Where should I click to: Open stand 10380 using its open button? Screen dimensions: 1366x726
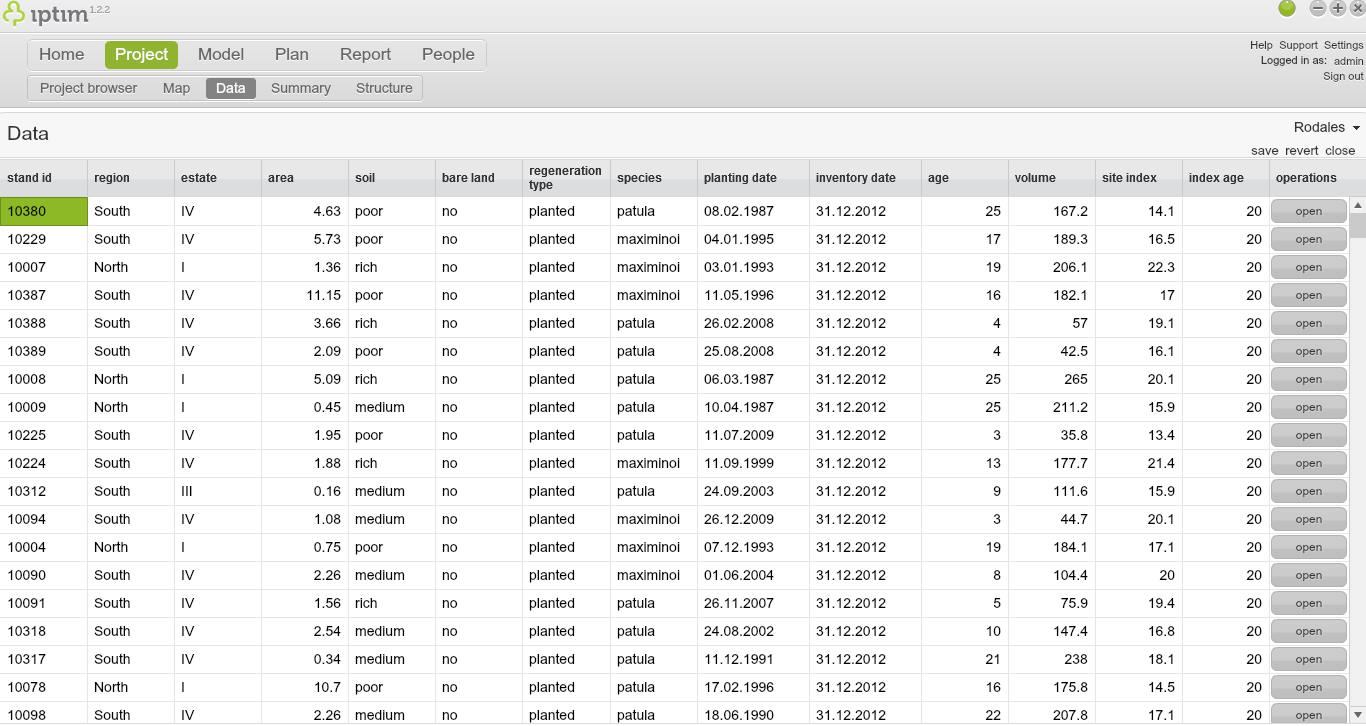pyautogui.click(x=1308, y=211)
